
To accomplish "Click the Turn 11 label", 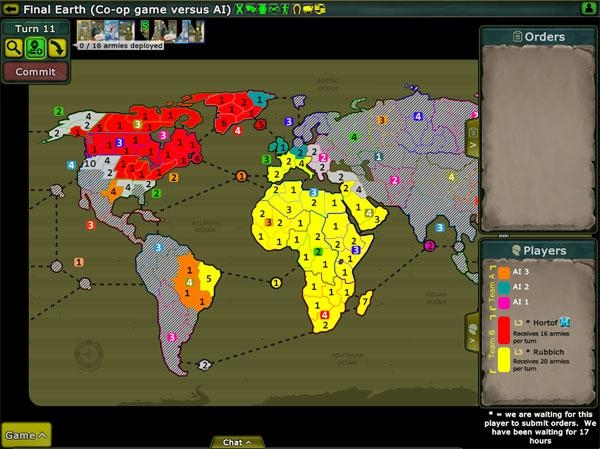I will click(35, 28).
